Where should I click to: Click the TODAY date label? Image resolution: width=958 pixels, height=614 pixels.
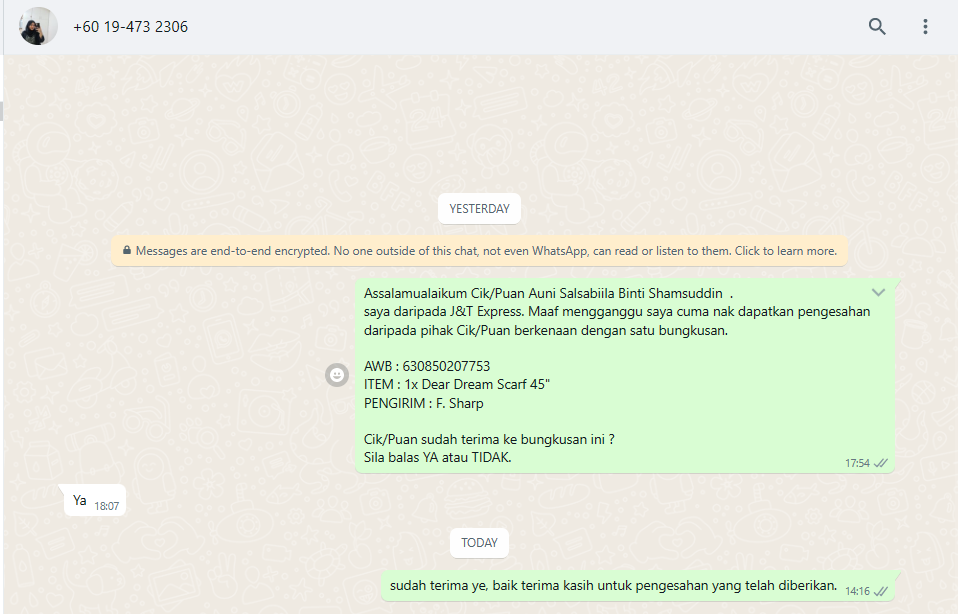479,543
